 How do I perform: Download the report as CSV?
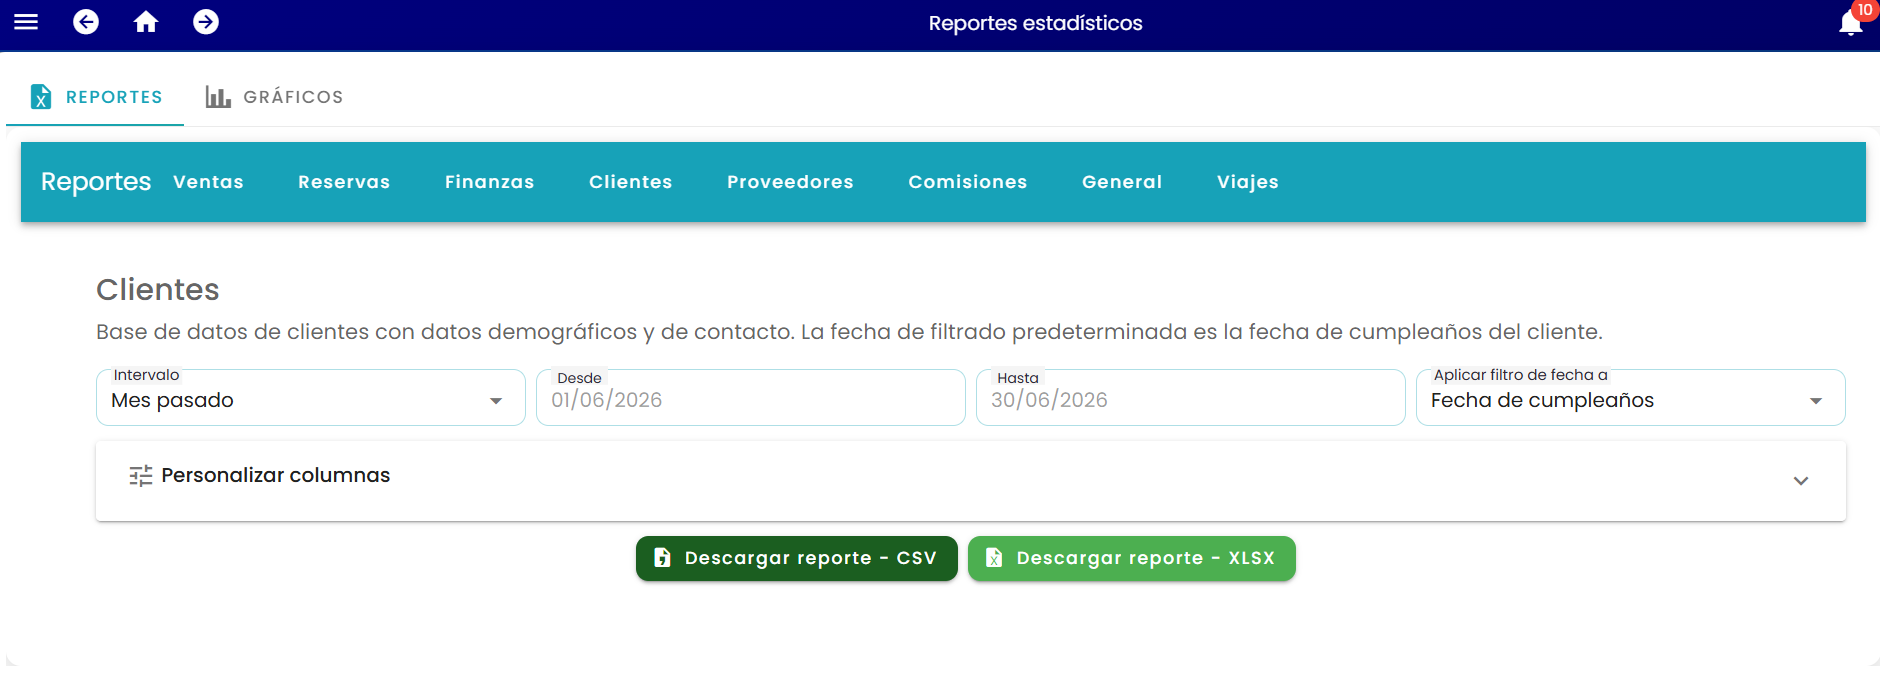pyautogui.click(x=797, y=558)
